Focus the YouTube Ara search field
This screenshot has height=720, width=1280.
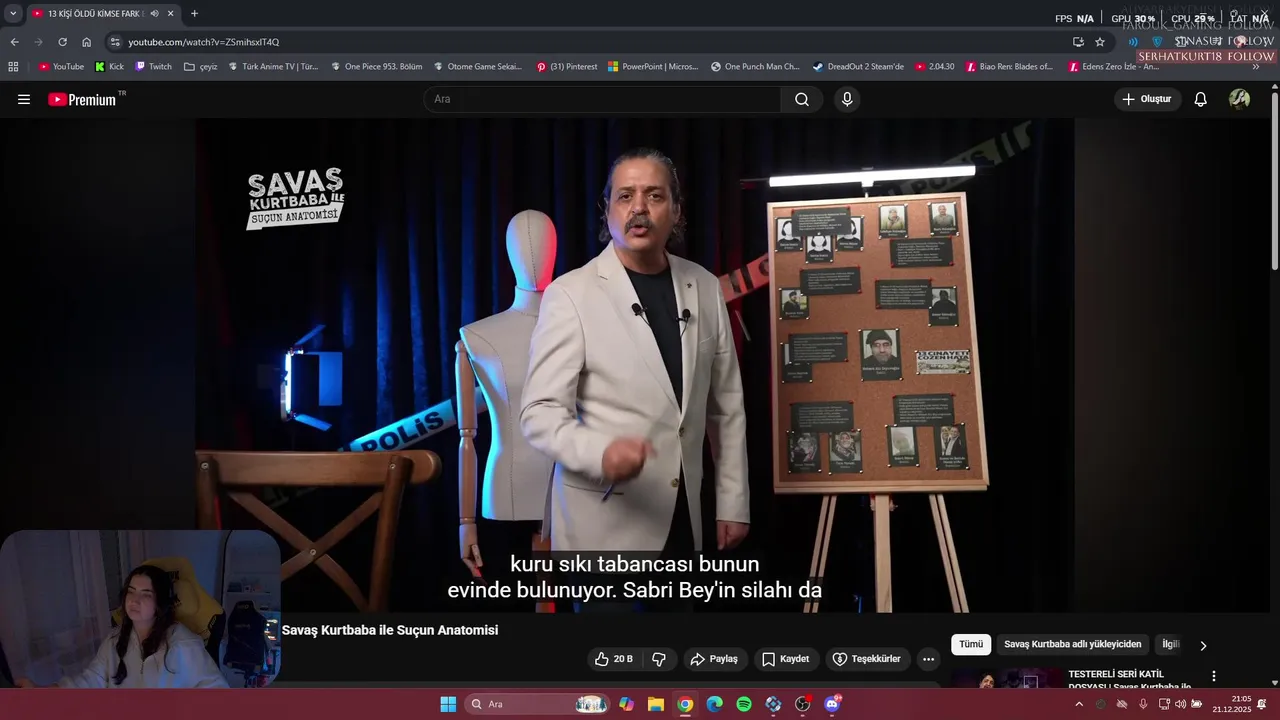pos(602,99)
